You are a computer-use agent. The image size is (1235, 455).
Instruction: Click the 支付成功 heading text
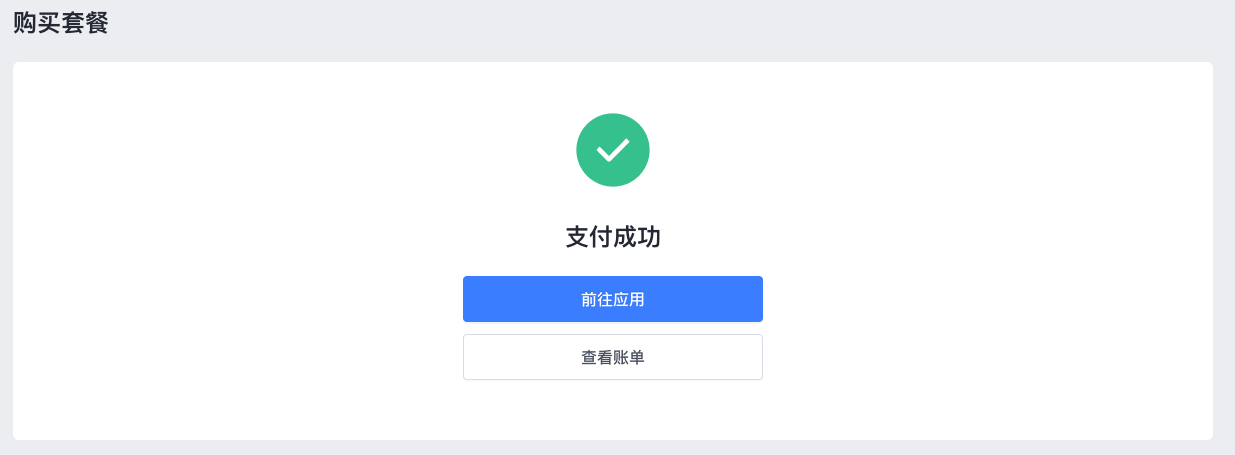click(613, 238)
